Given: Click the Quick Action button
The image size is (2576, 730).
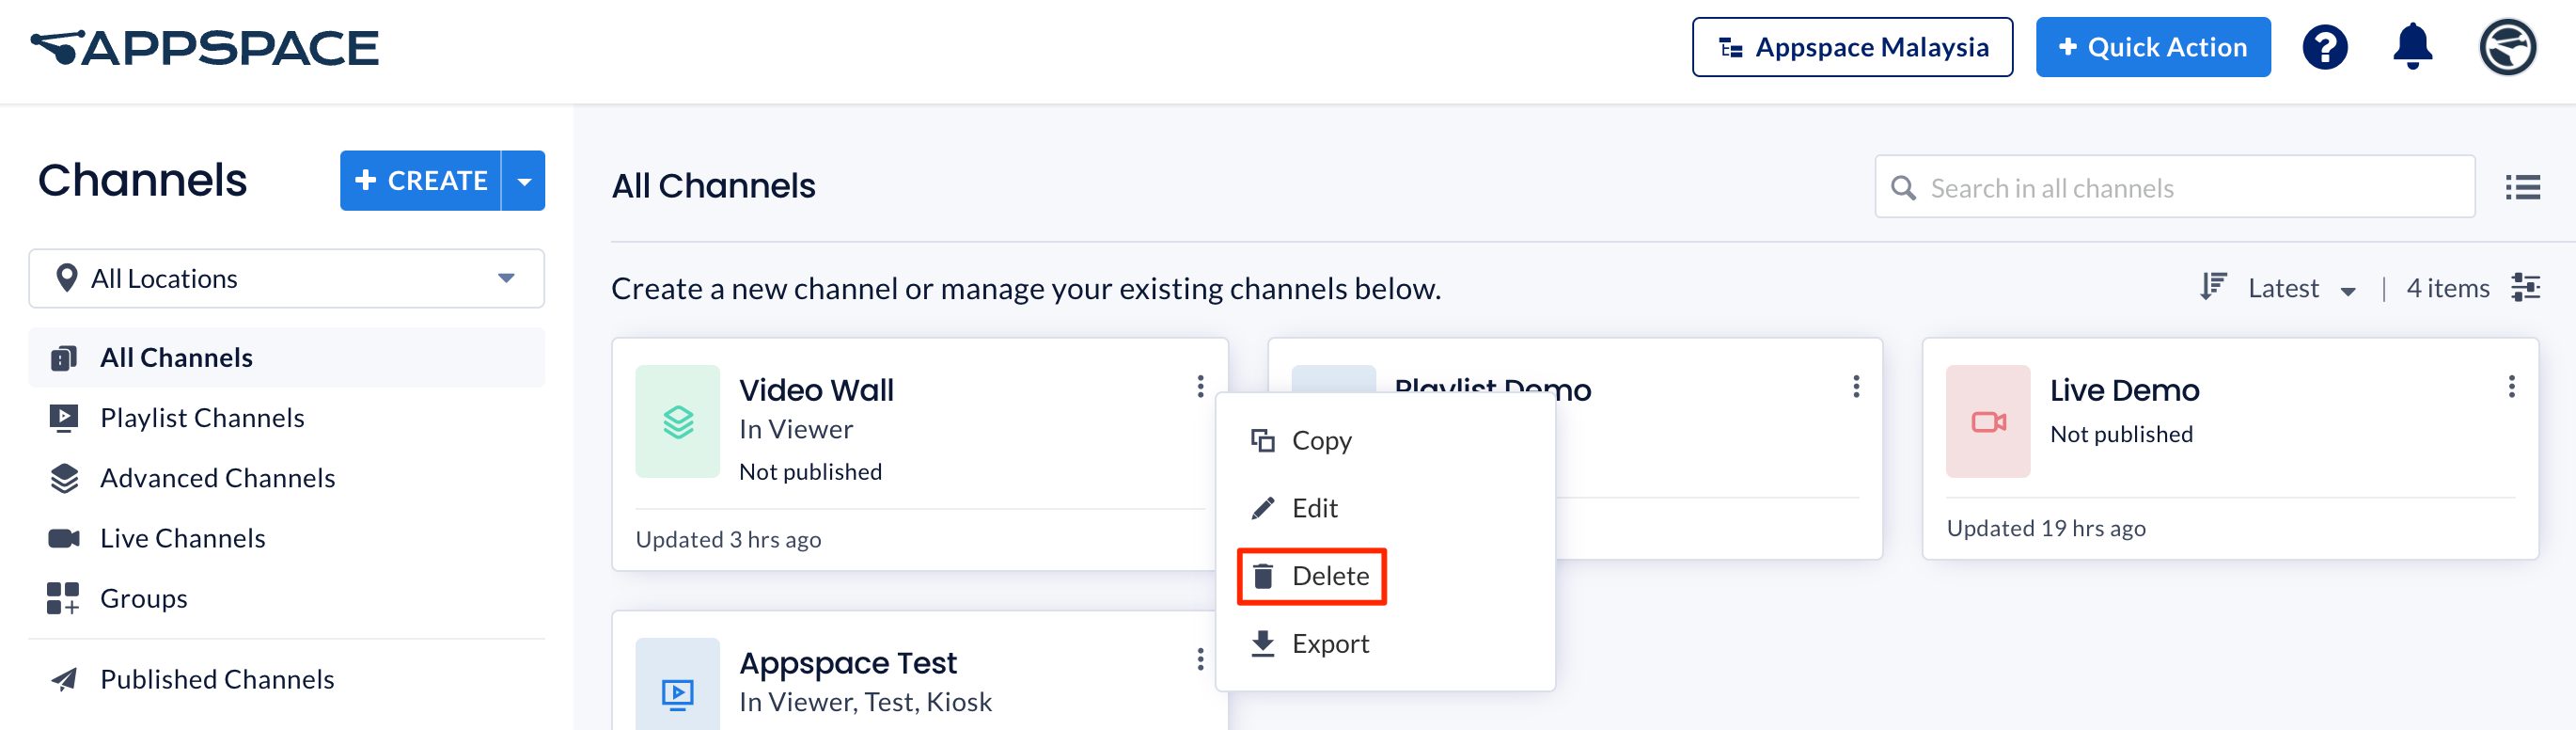Looking at the screenshot, I should [x=2153, y=47].
